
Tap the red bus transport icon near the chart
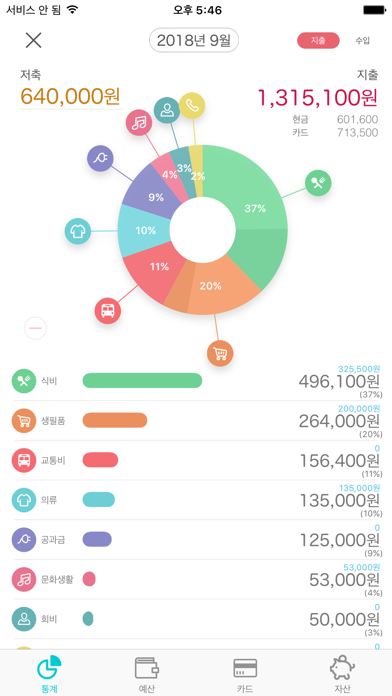tap(108, 311)
